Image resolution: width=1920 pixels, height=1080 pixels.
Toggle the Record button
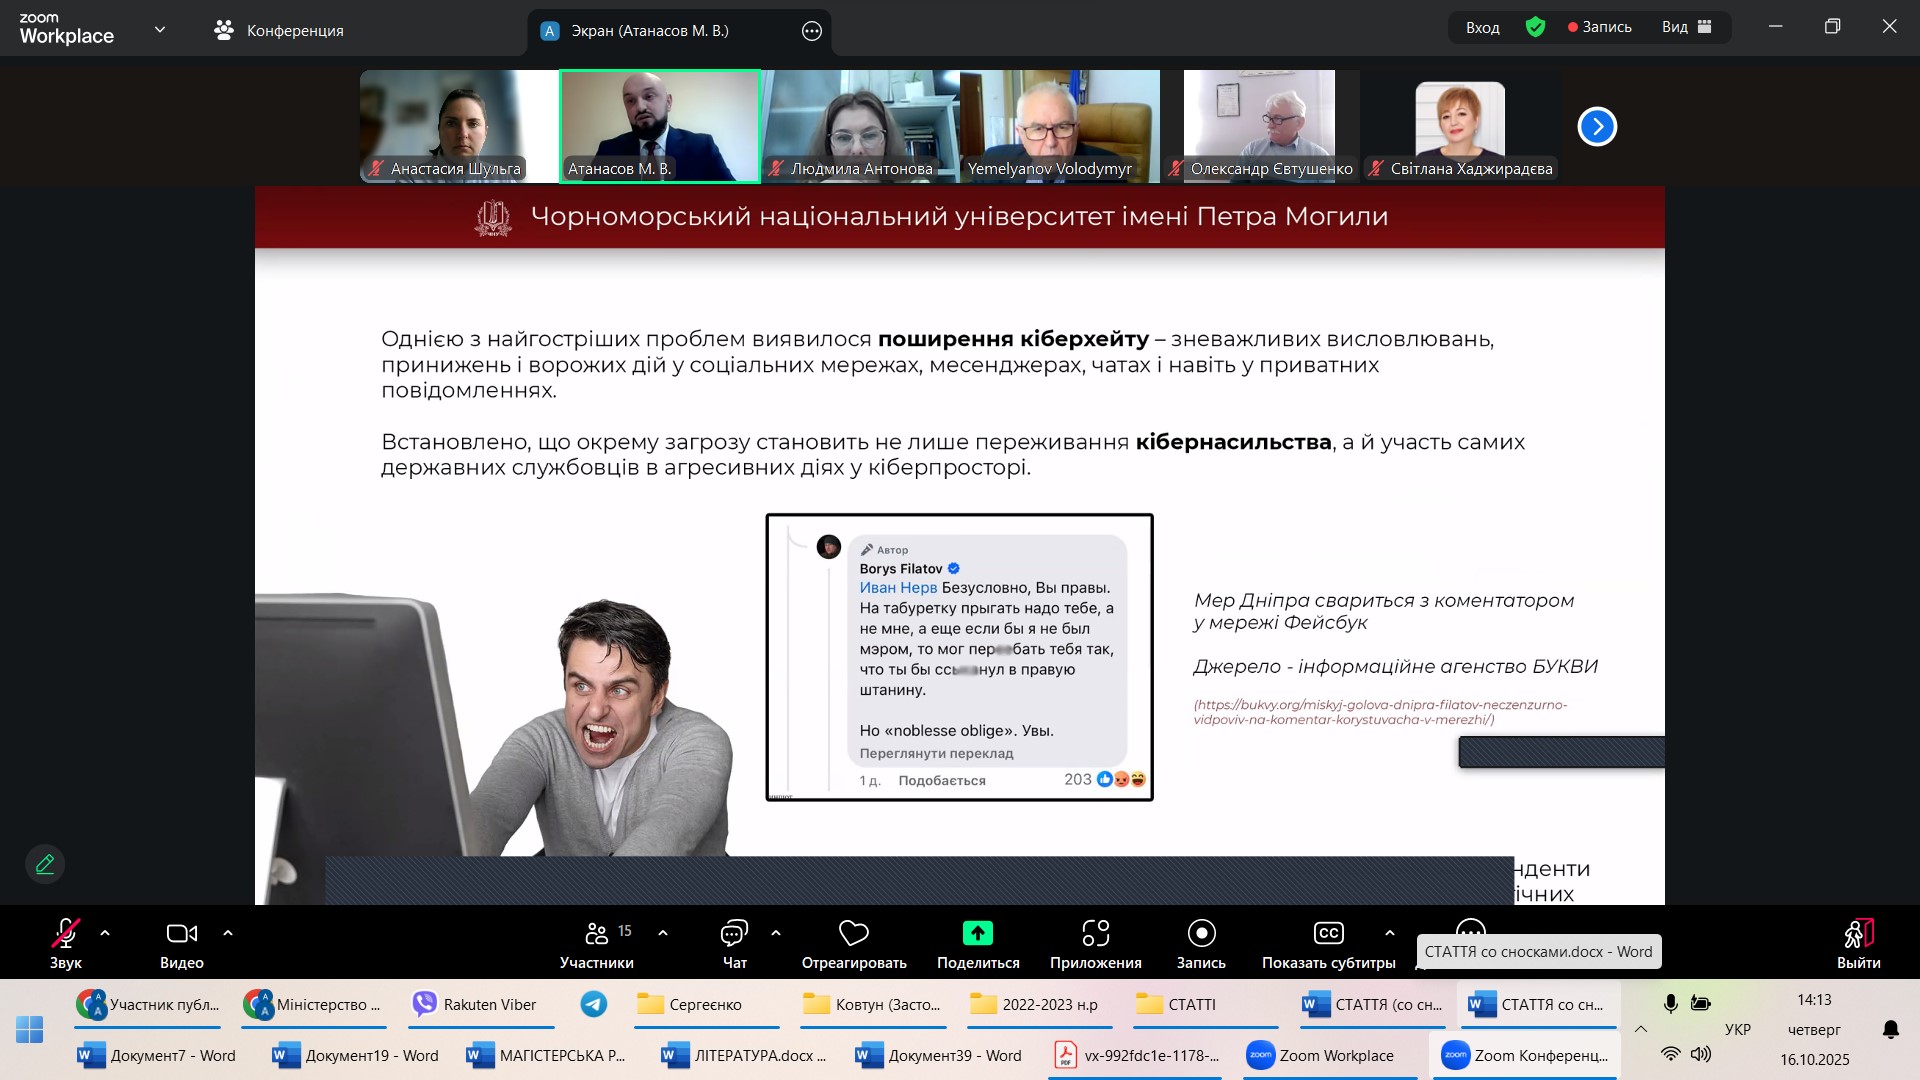pyautogui.click(x=1200, y=933)
